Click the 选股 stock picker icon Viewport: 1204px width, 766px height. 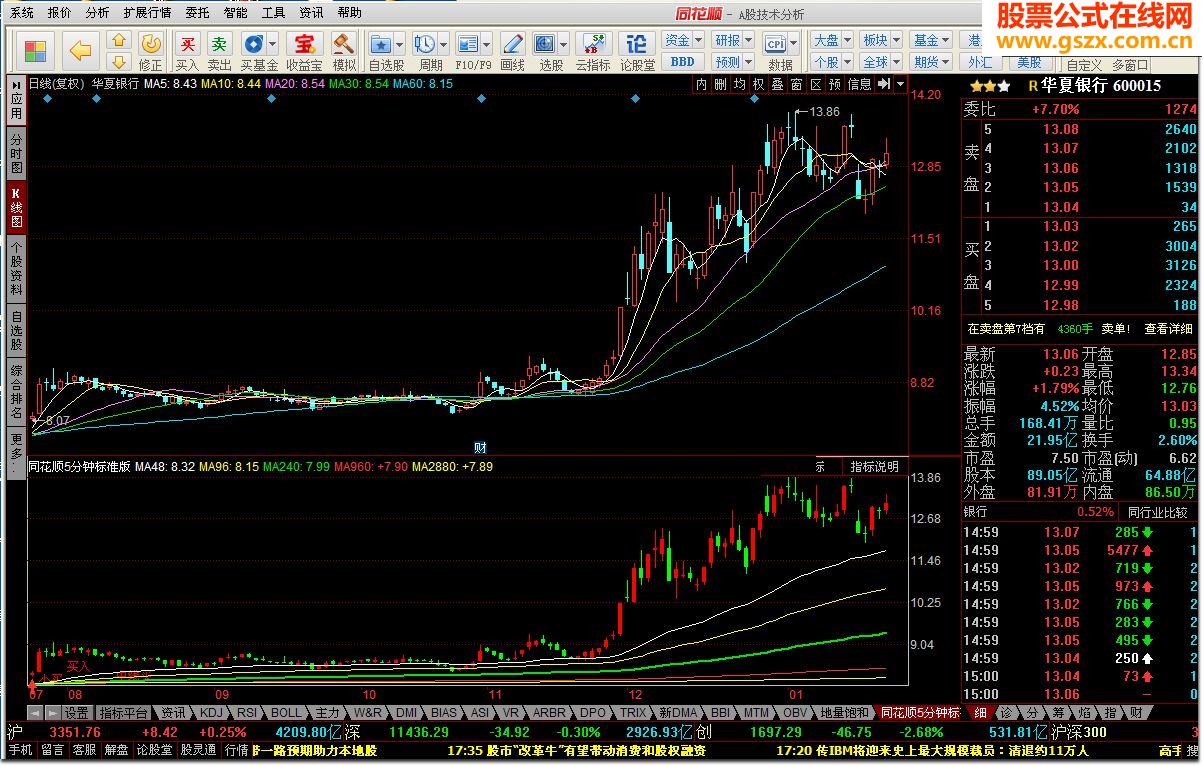tap(545, 44)
